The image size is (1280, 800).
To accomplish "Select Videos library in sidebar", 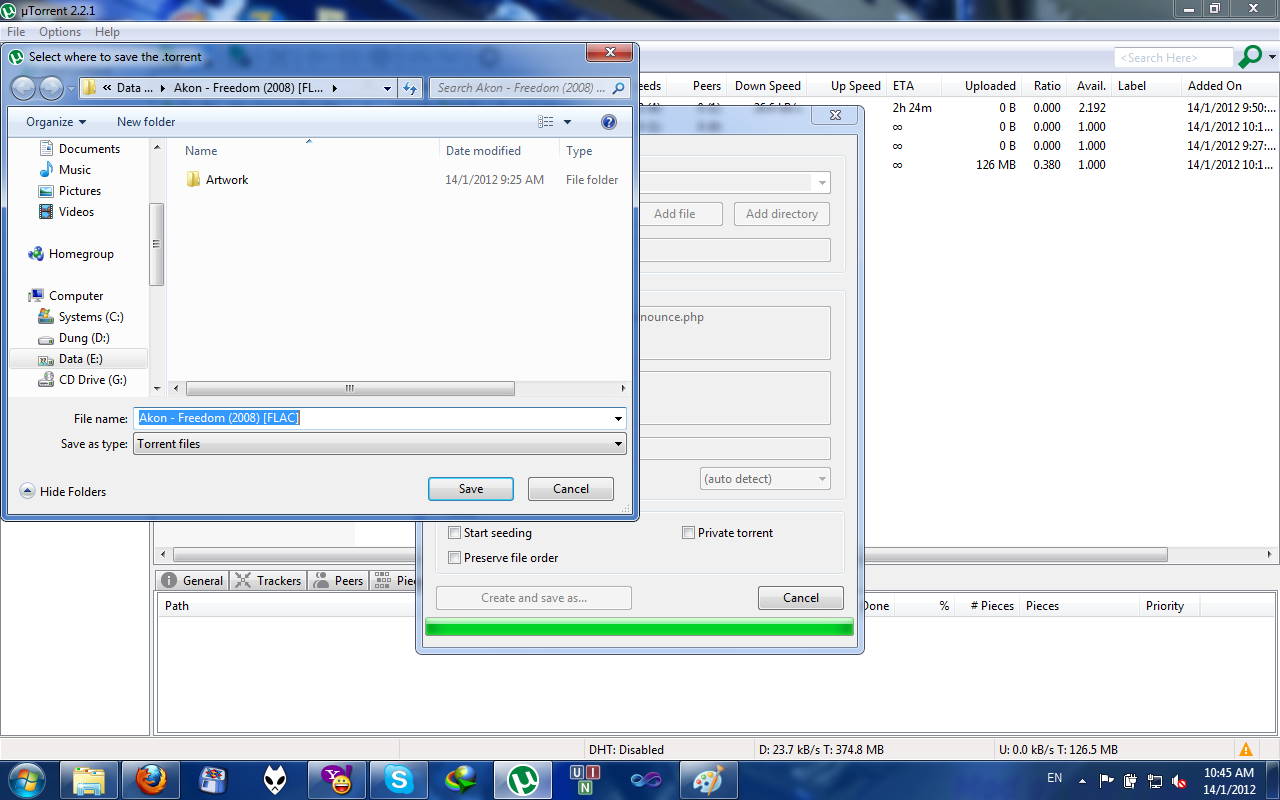I will point(76,212).
